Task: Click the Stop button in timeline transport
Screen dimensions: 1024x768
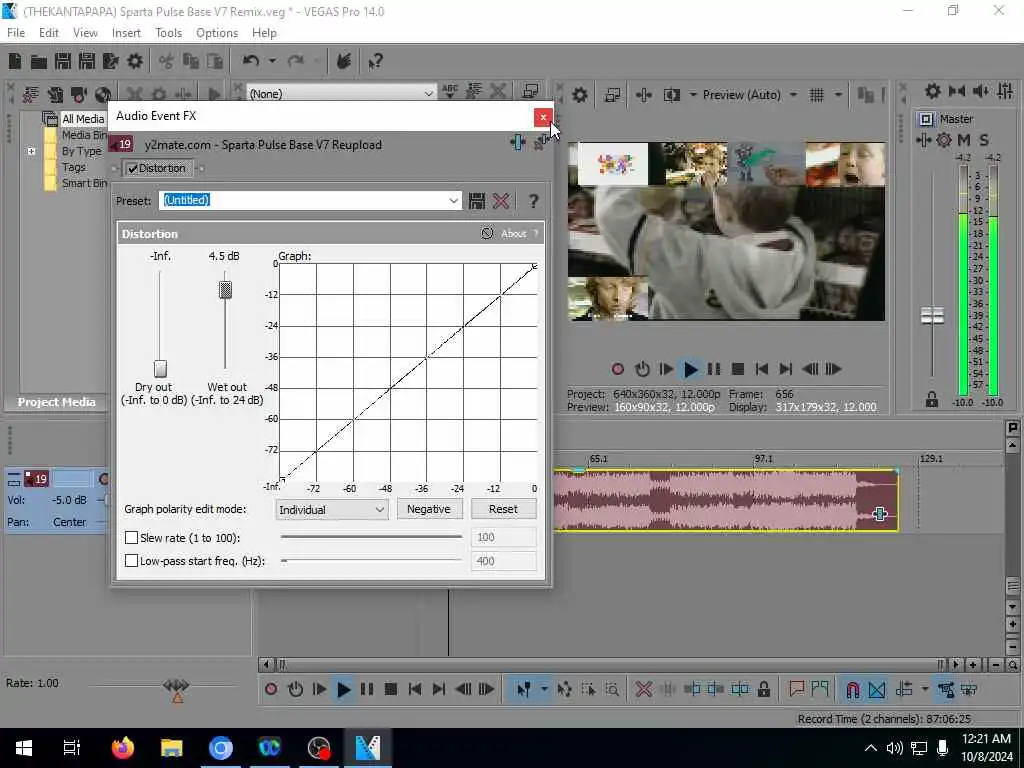Action: pyautogui.click(x=391, y=689)
